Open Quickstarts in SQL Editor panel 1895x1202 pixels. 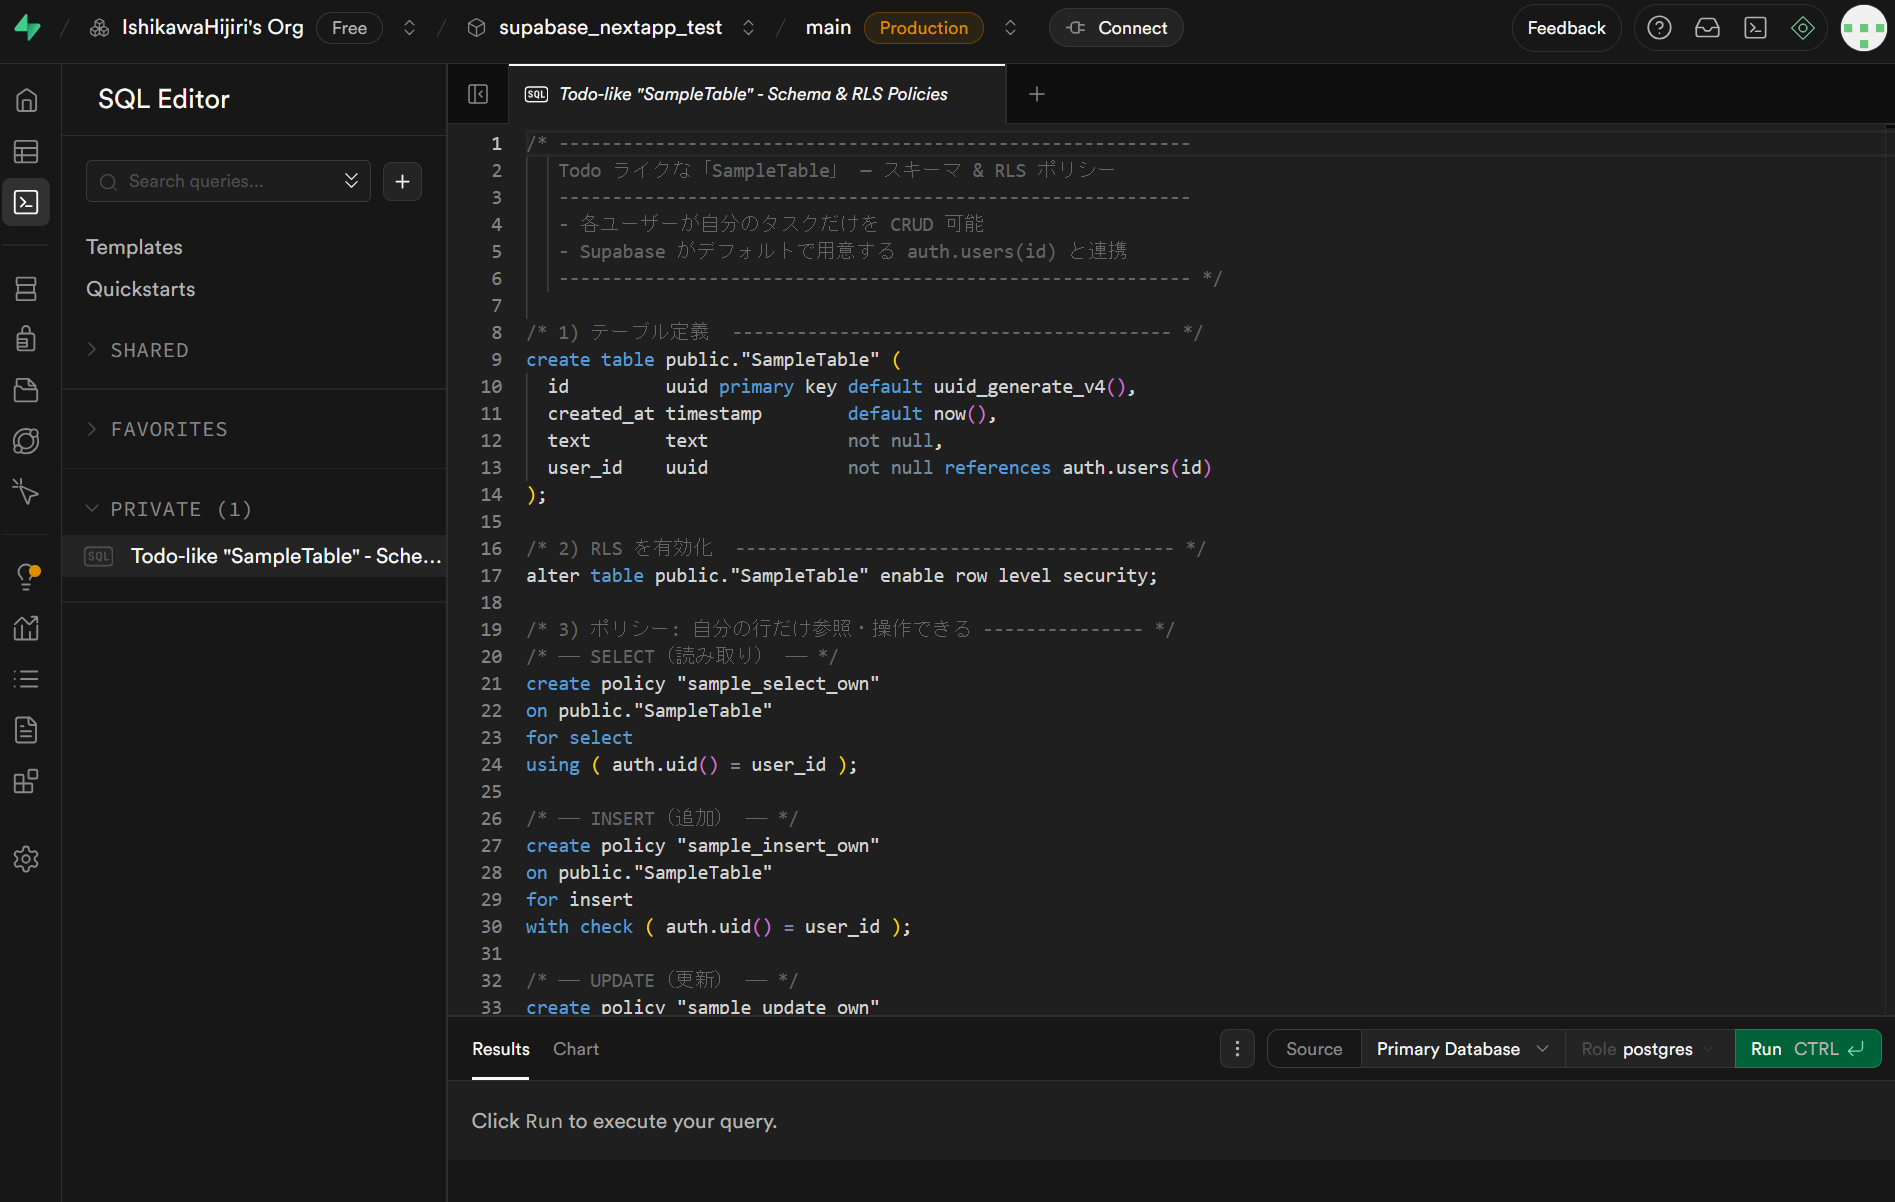coord(141,289)
